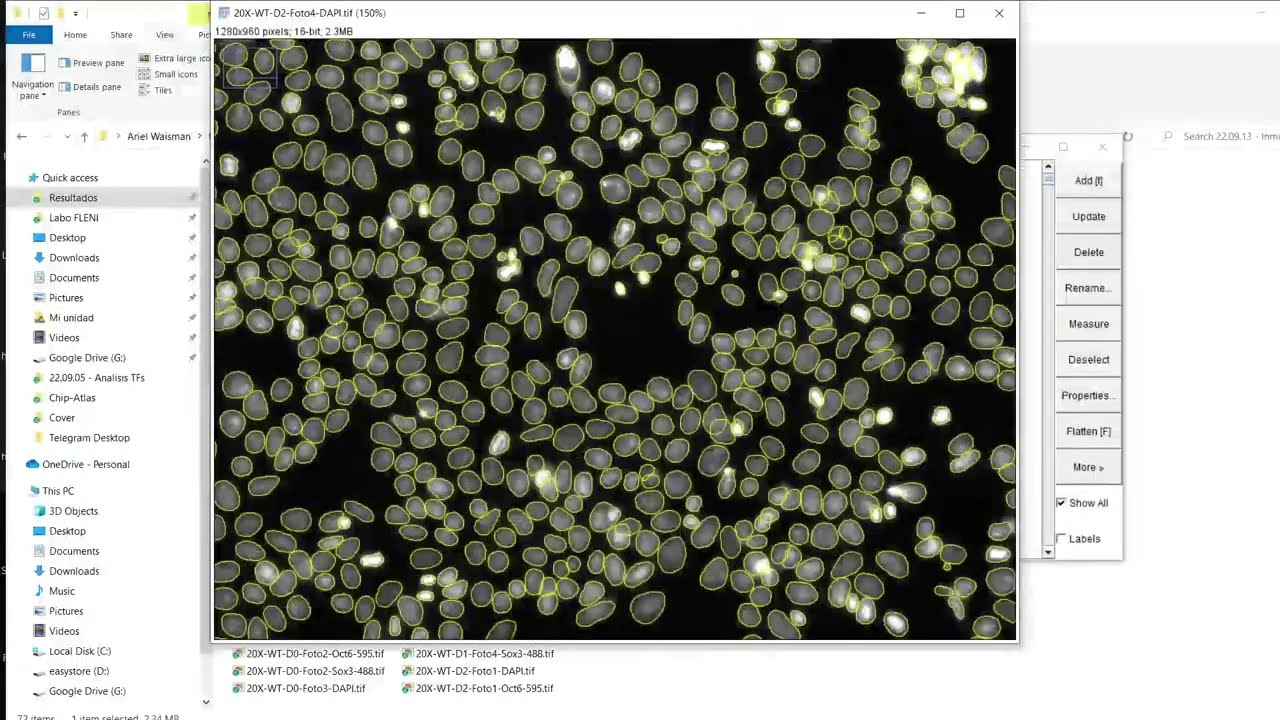This screenshot has height=720, width=1280.
Task: Select file 20X-WT-D0-Foto3-DAPI.tif
Action: 299,688
